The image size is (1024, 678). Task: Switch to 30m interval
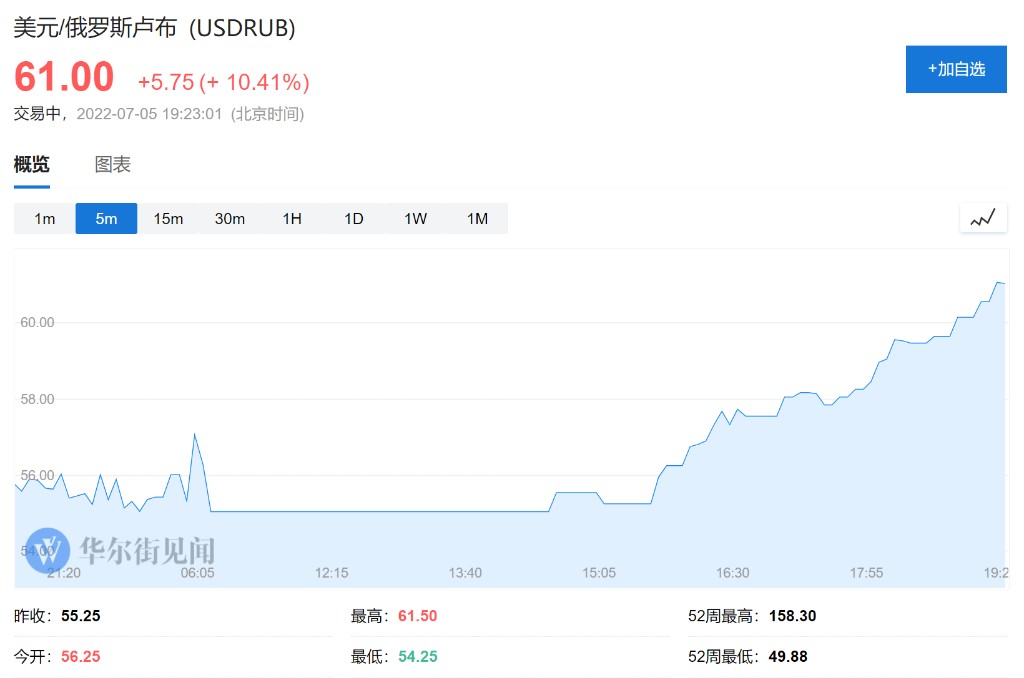pyautogui.click(x=230, y=219)
